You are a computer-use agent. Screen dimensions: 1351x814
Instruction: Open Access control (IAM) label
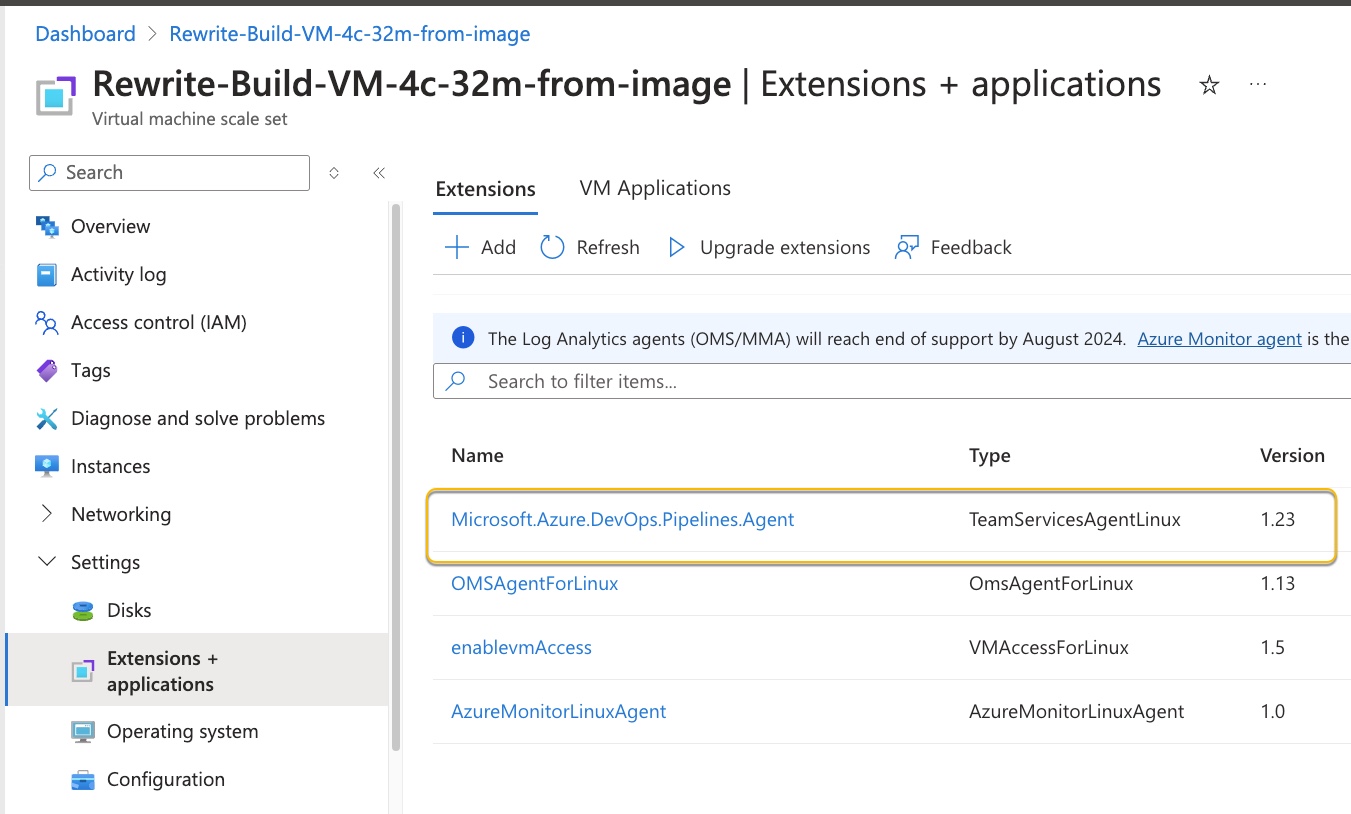[158, 322]
